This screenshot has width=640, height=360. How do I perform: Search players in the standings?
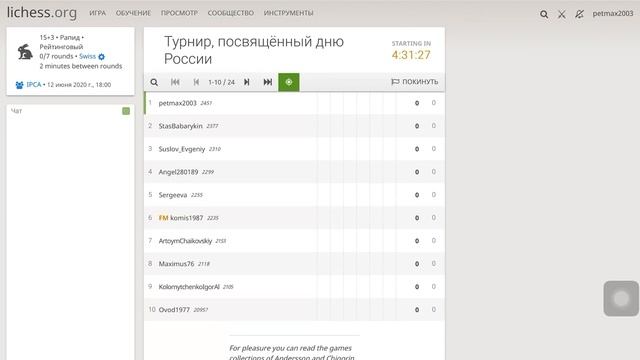tap(154, 82)
